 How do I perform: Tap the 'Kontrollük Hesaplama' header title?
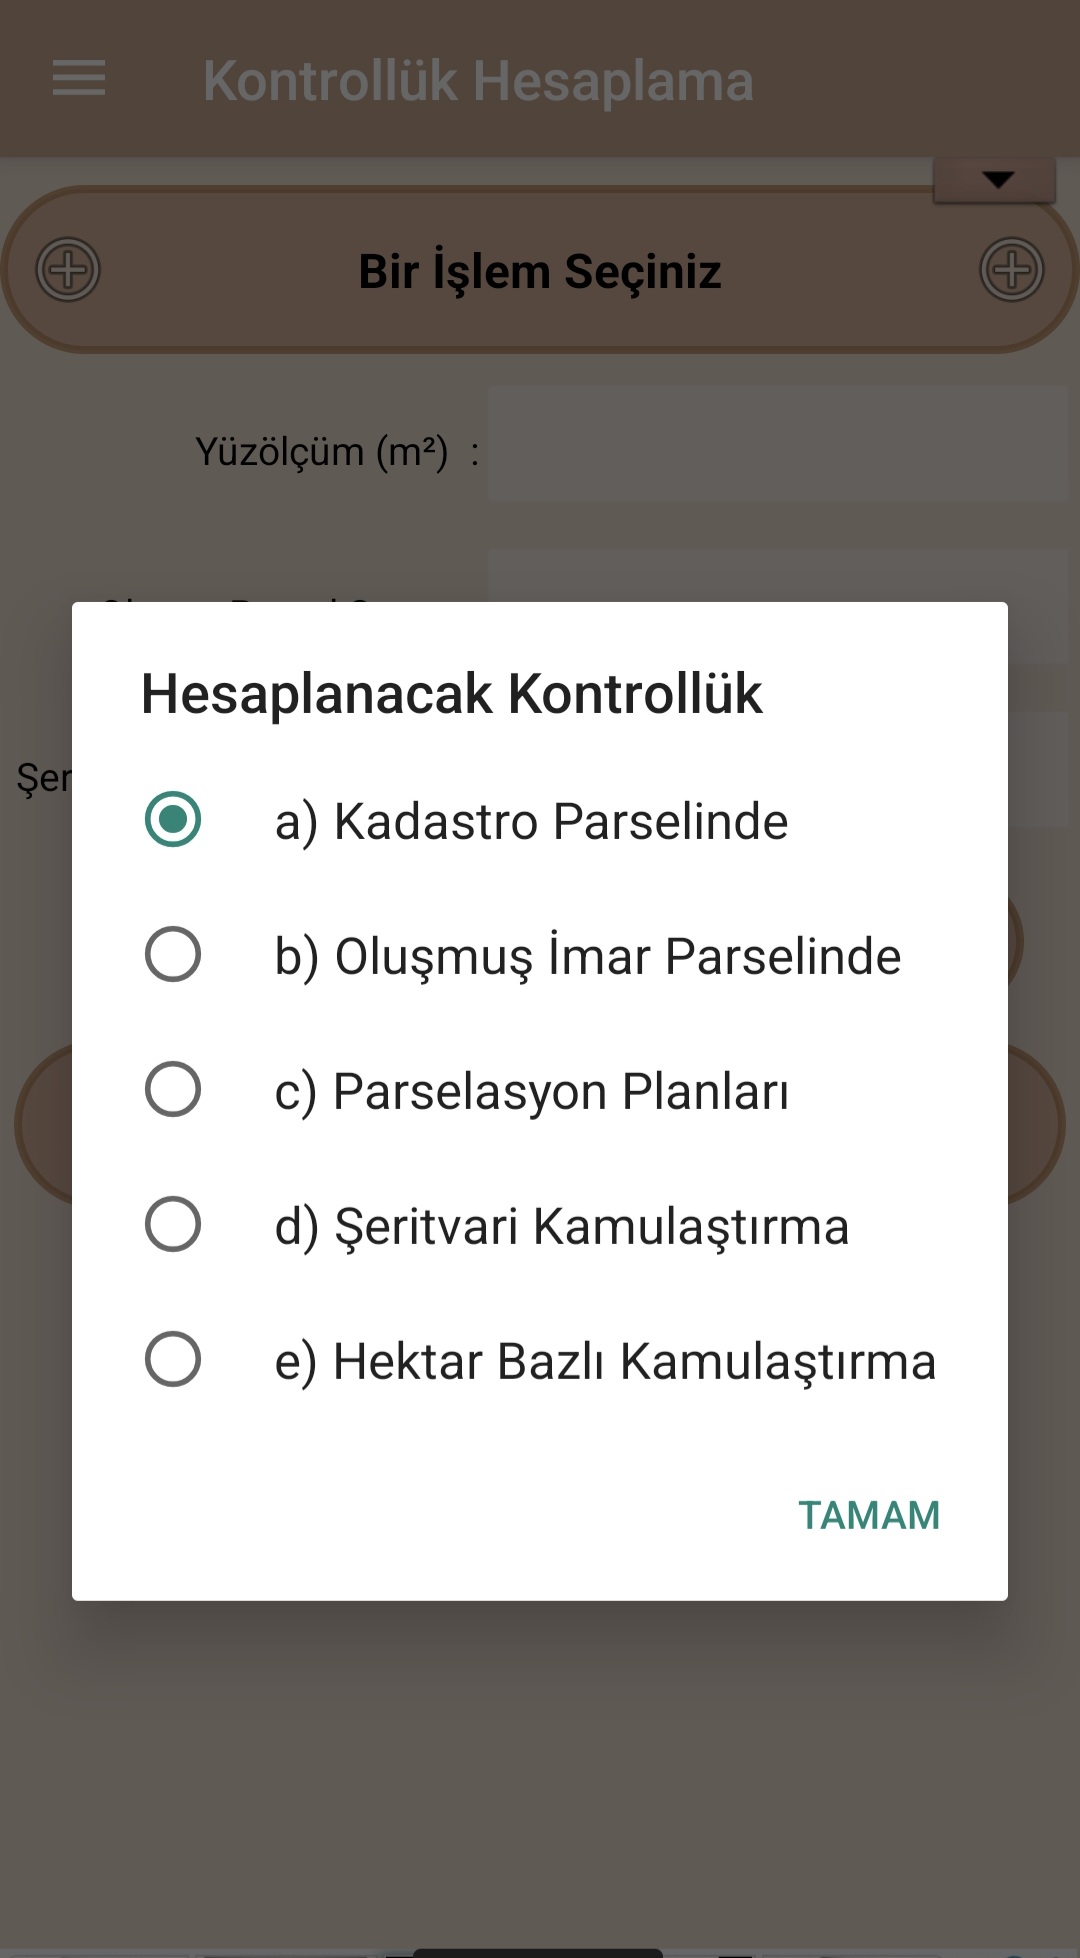tap(478, 81)
